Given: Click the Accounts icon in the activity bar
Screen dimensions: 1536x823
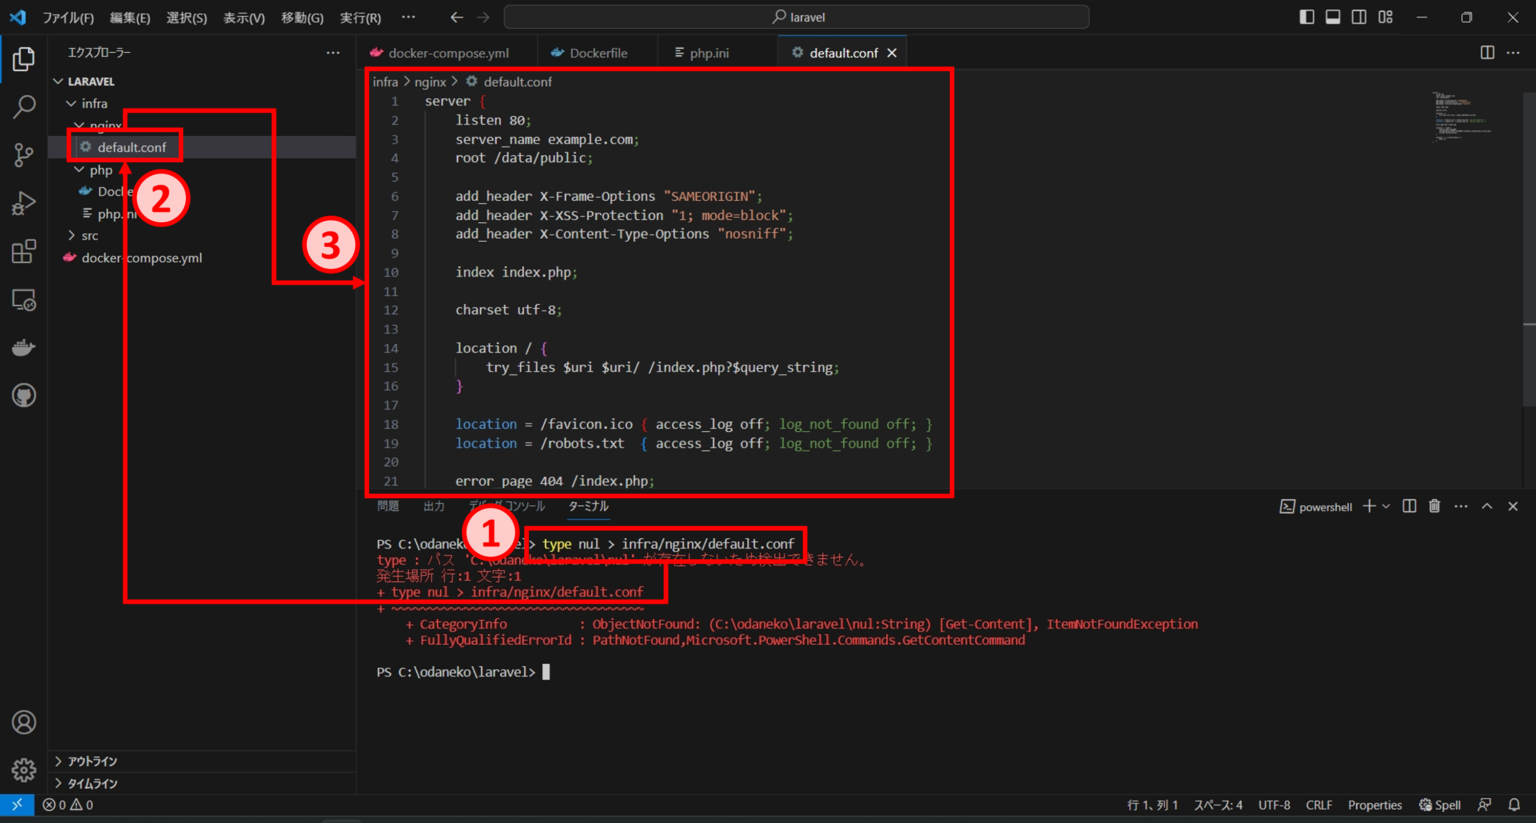Looking at the screenshot, I should (22, 721).
